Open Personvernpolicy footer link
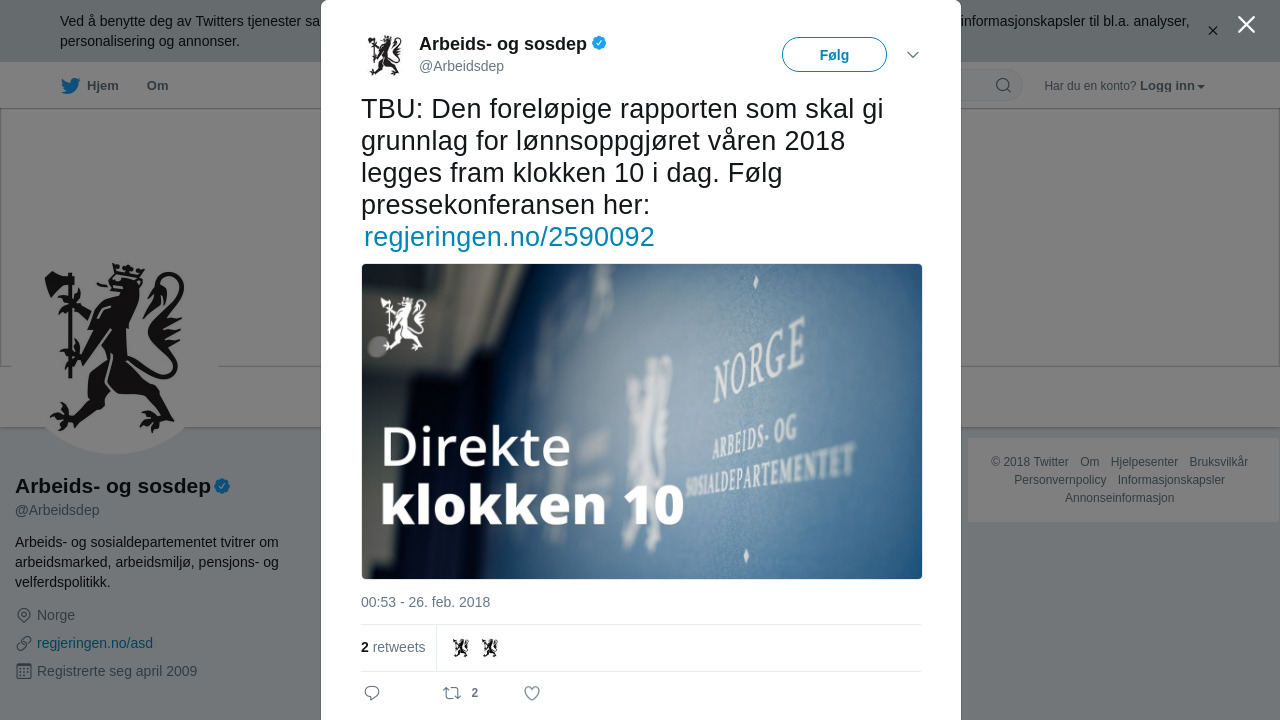 (x=1060, y=480)
